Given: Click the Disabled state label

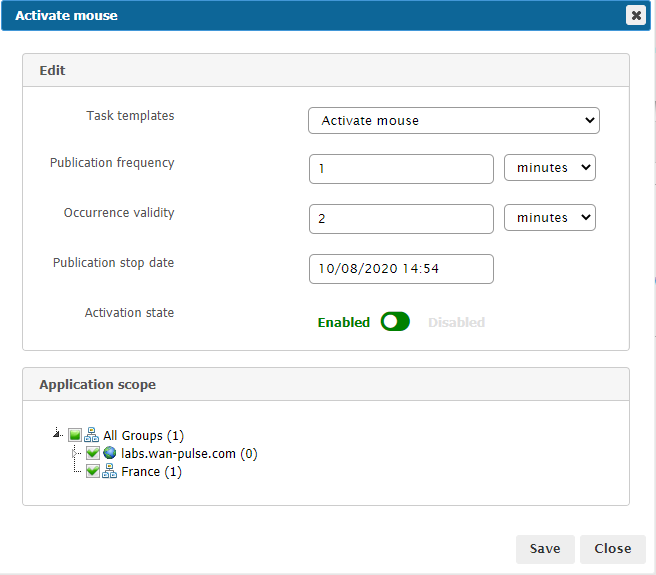Looking at the screenshot, I should (456, 323).
